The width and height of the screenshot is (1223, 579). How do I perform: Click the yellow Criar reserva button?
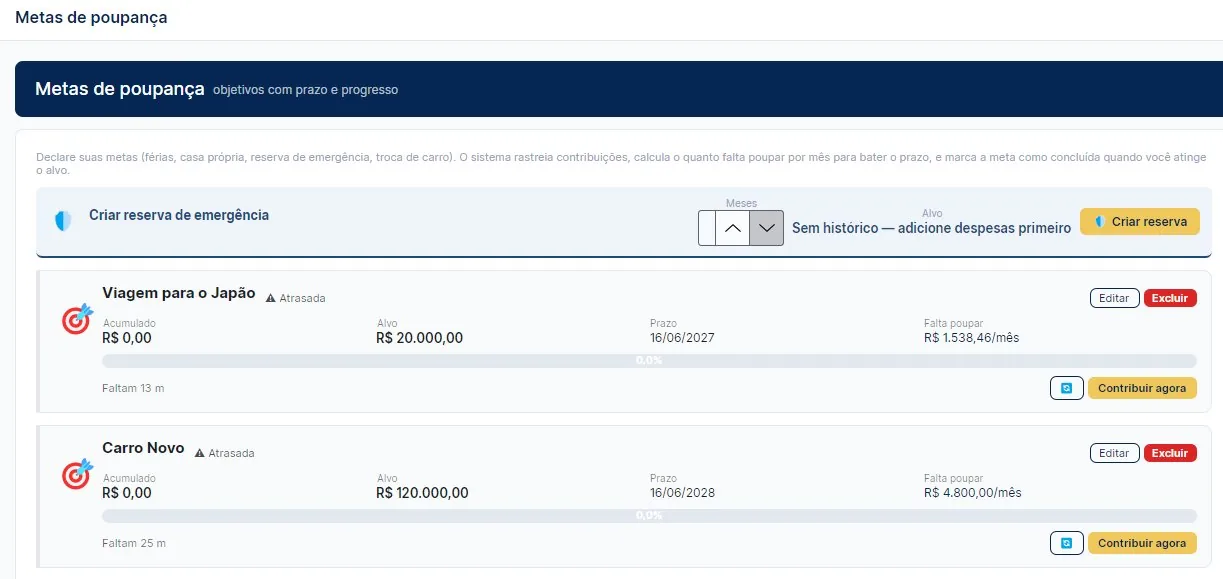(1140, 222)
